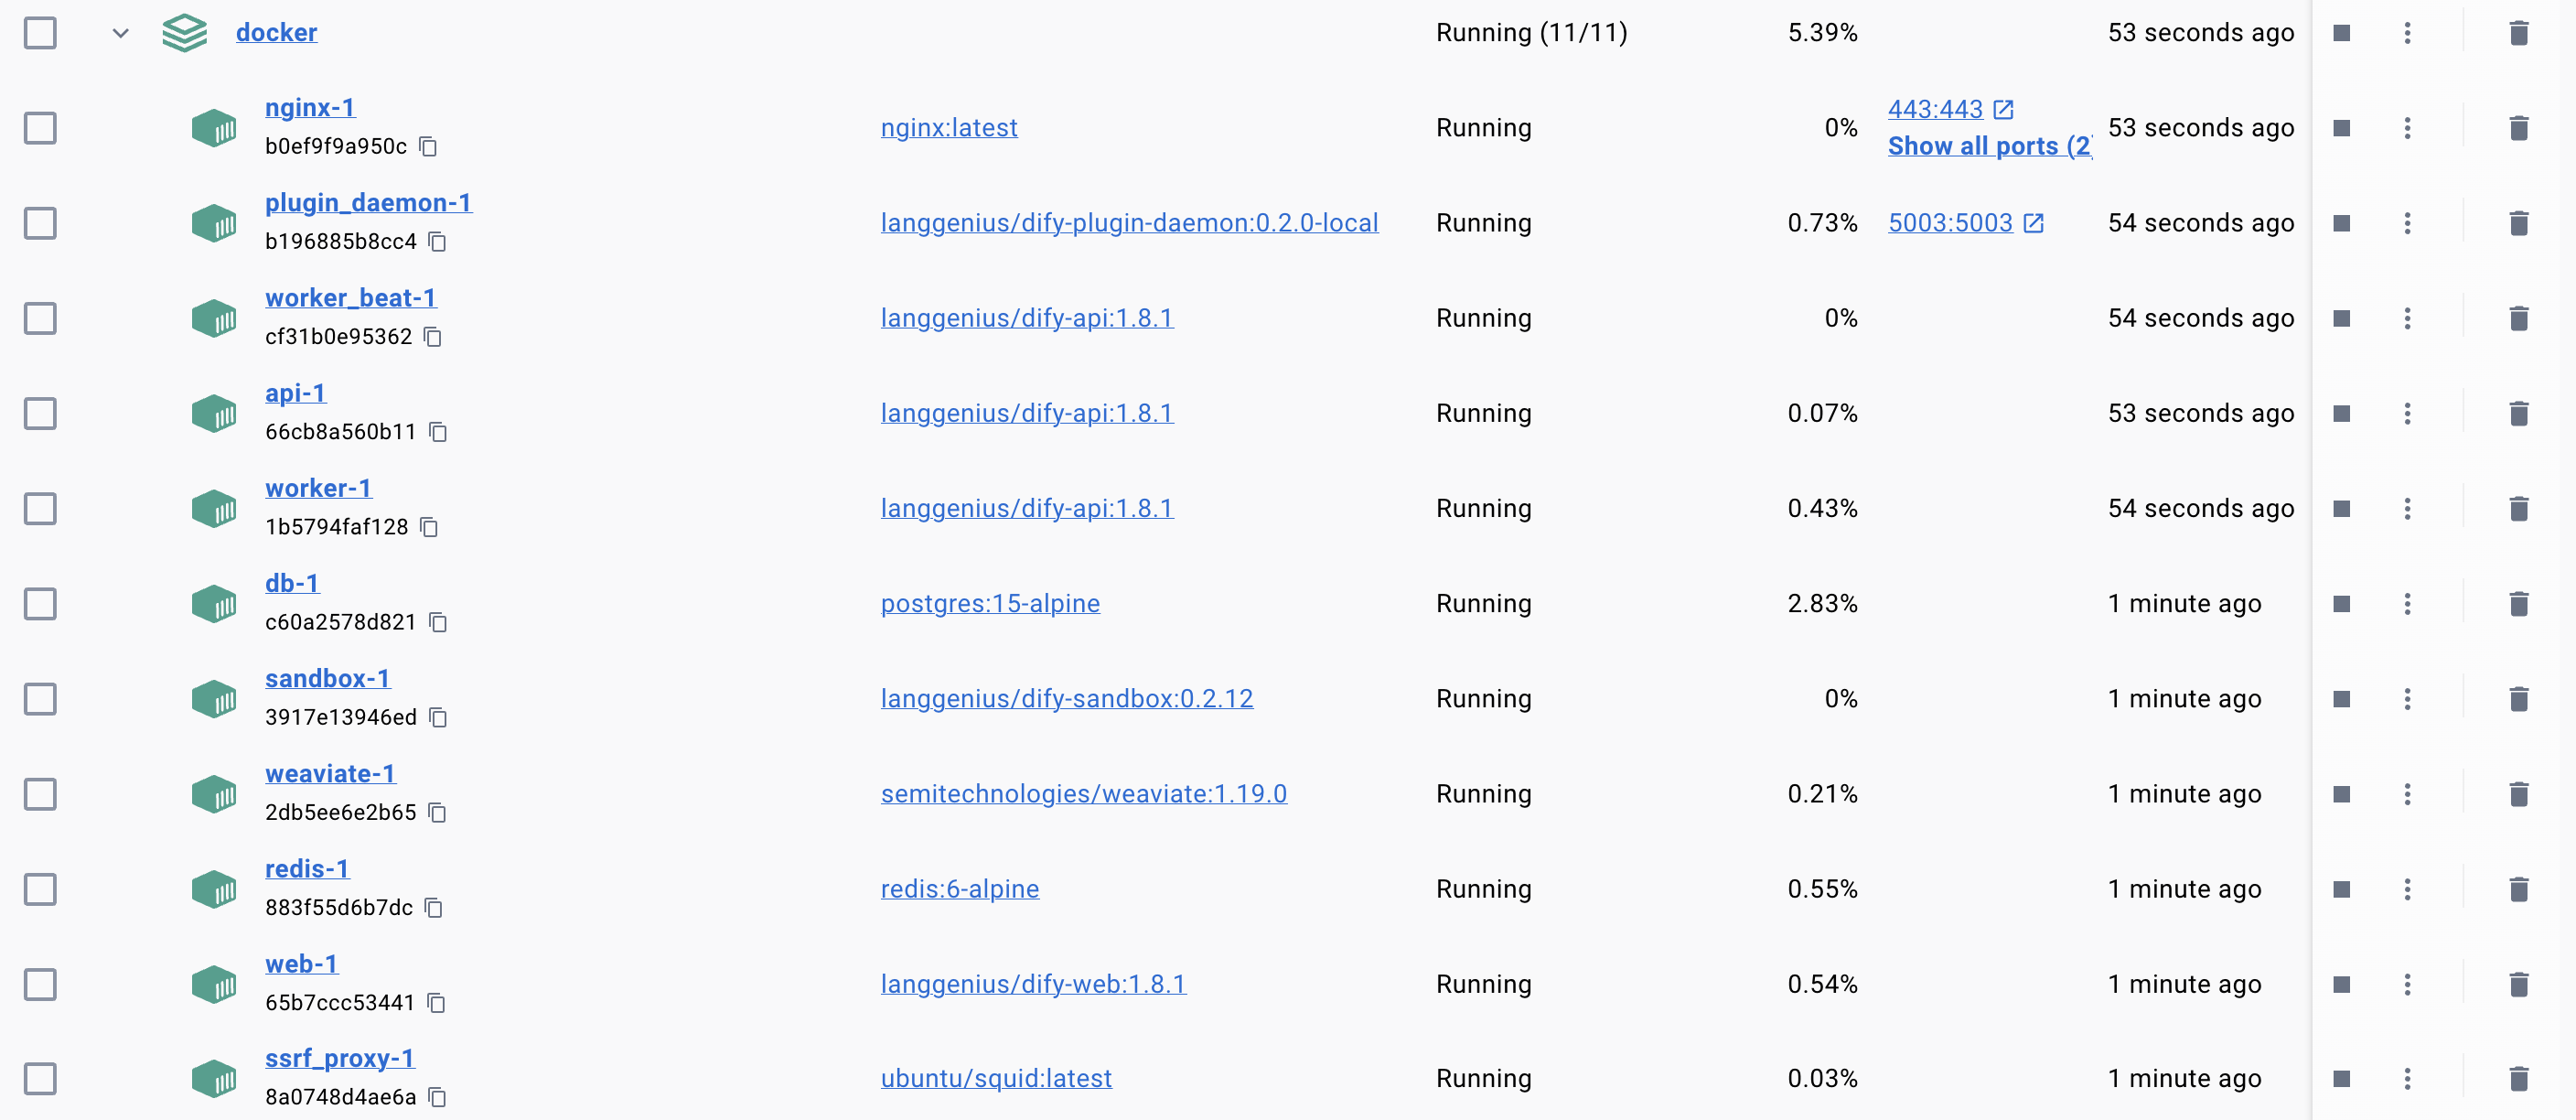Copy api-1 container ID 66cb8a560b11
2576x1120 pixels.
point(437,432)
